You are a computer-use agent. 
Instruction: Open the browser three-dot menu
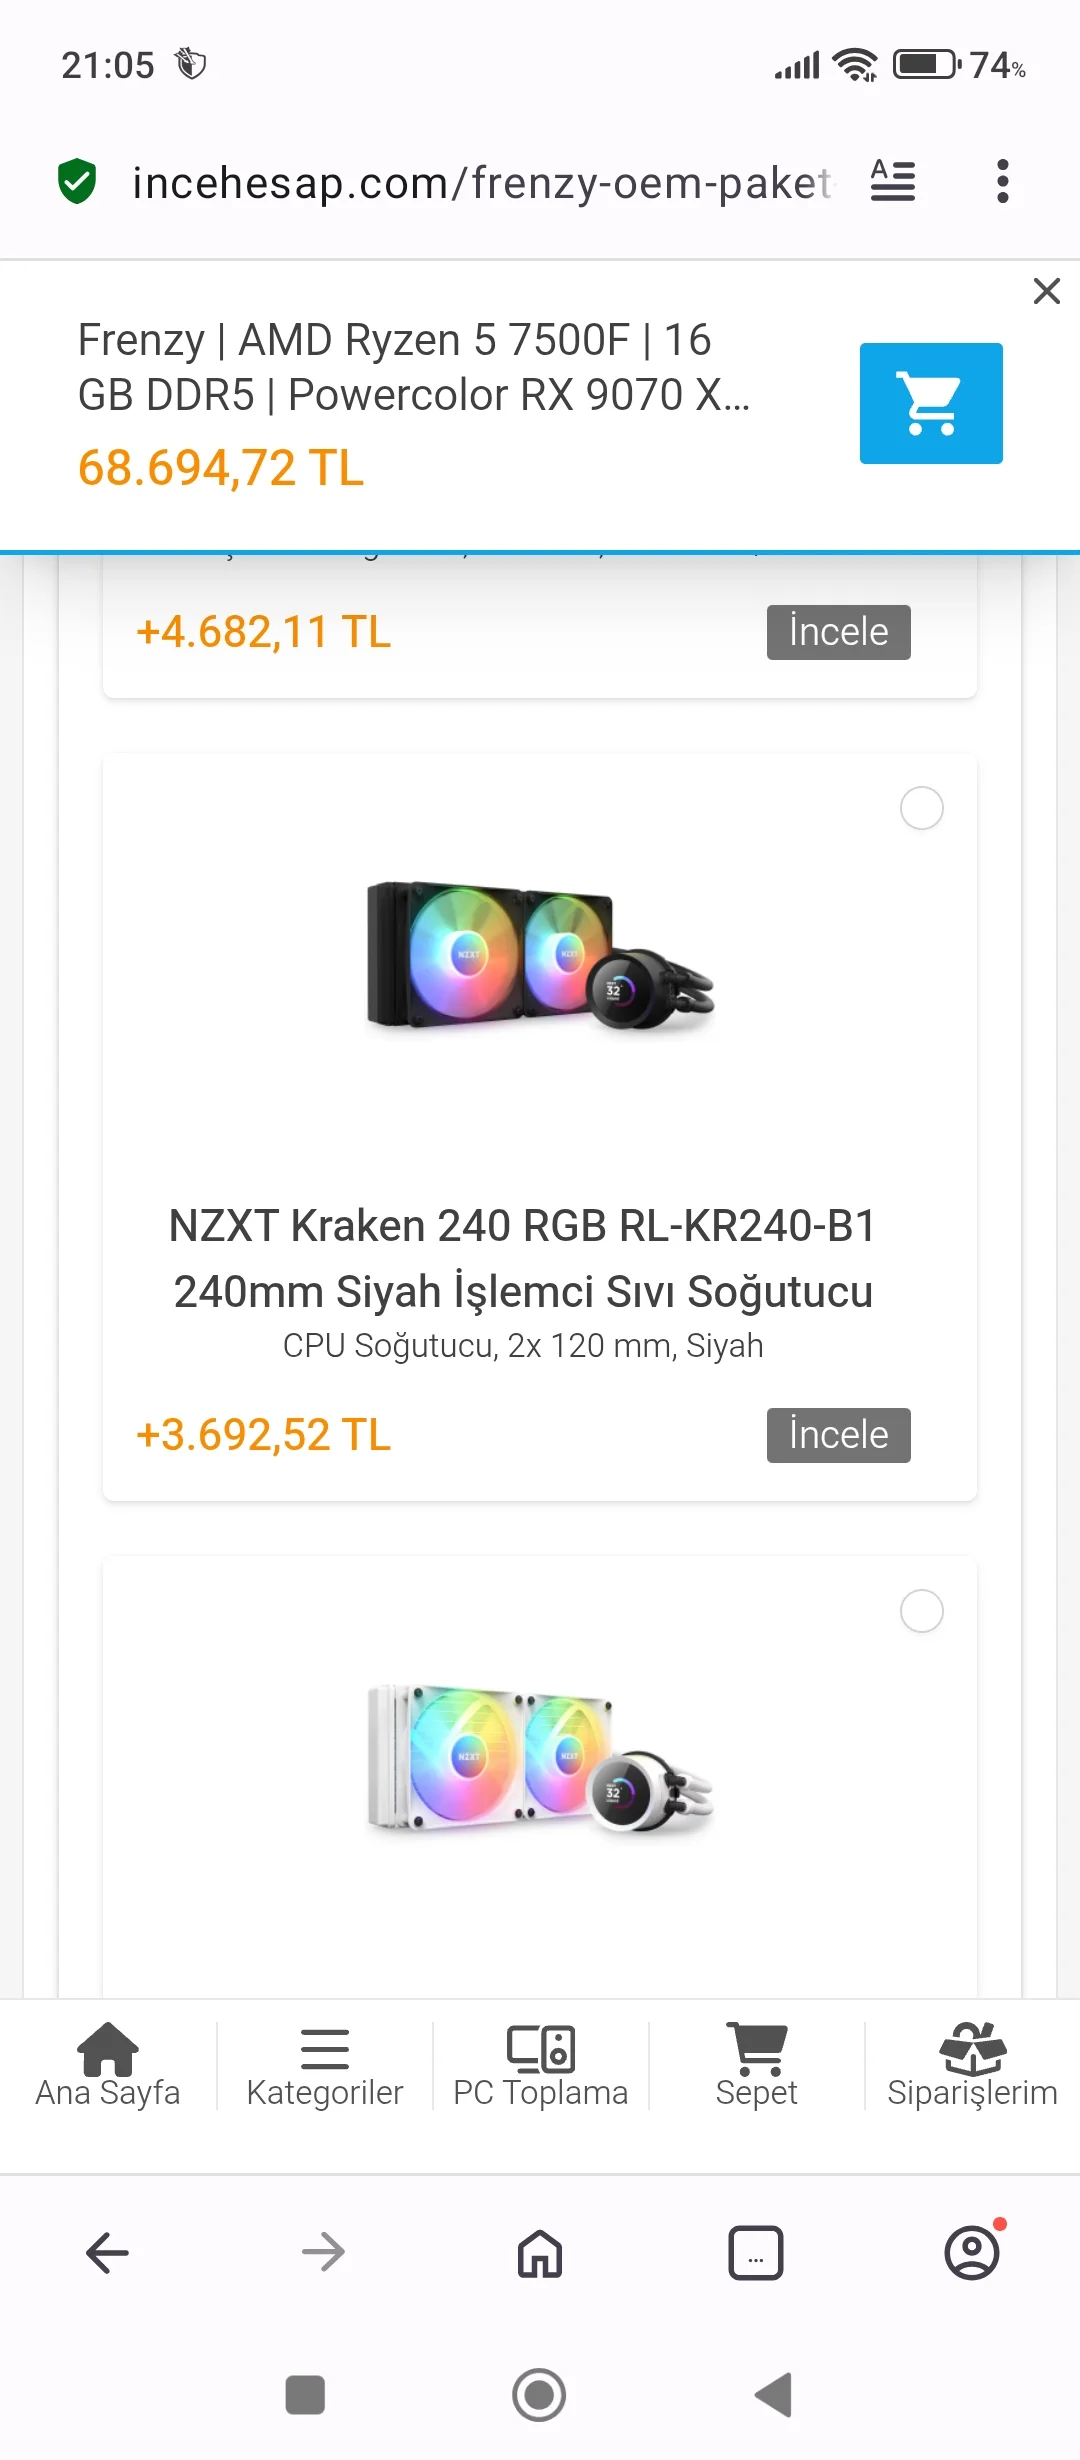click(1002, 181)
